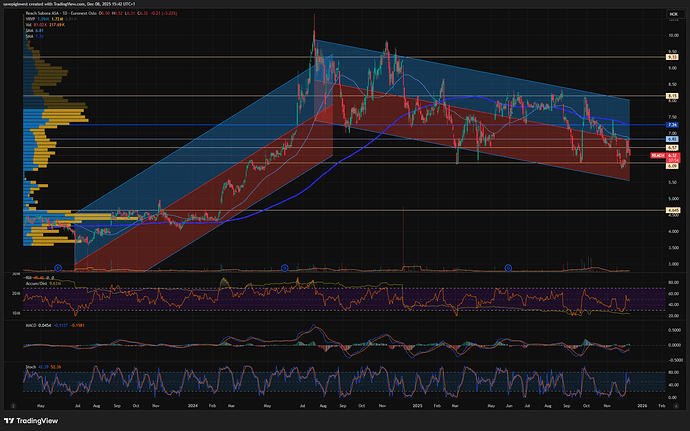Click the Stoch indicator pane label

29,367
